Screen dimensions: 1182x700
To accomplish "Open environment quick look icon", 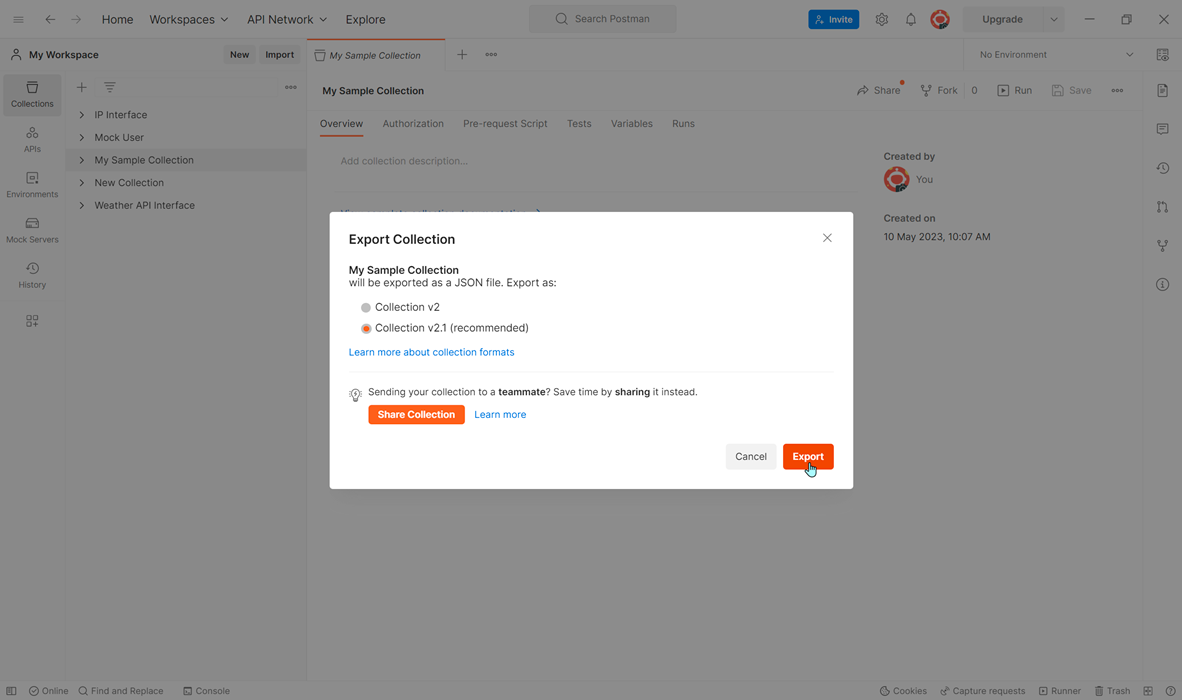I will coord(1162,55).
